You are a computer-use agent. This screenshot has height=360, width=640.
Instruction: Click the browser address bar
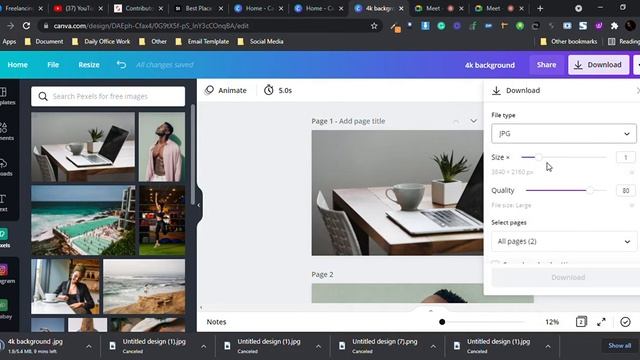[210, 26]
